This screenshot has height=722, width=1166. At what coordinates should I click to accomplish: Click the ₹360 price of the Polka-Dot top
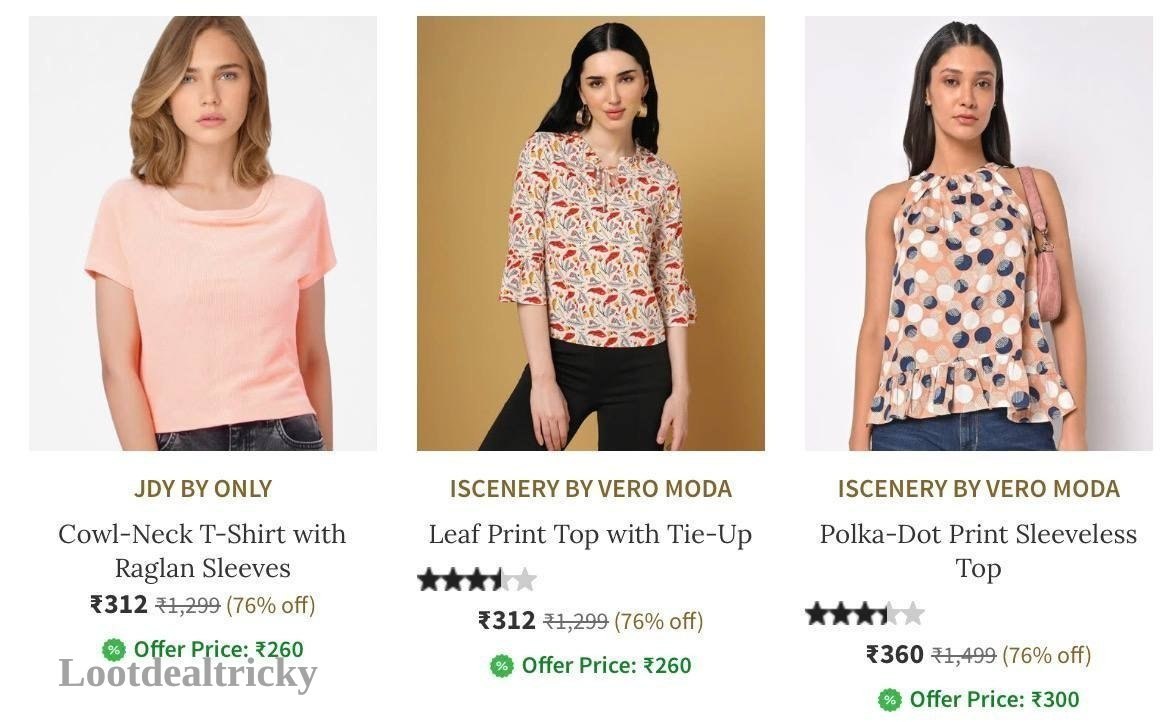[x=895, y=654]
